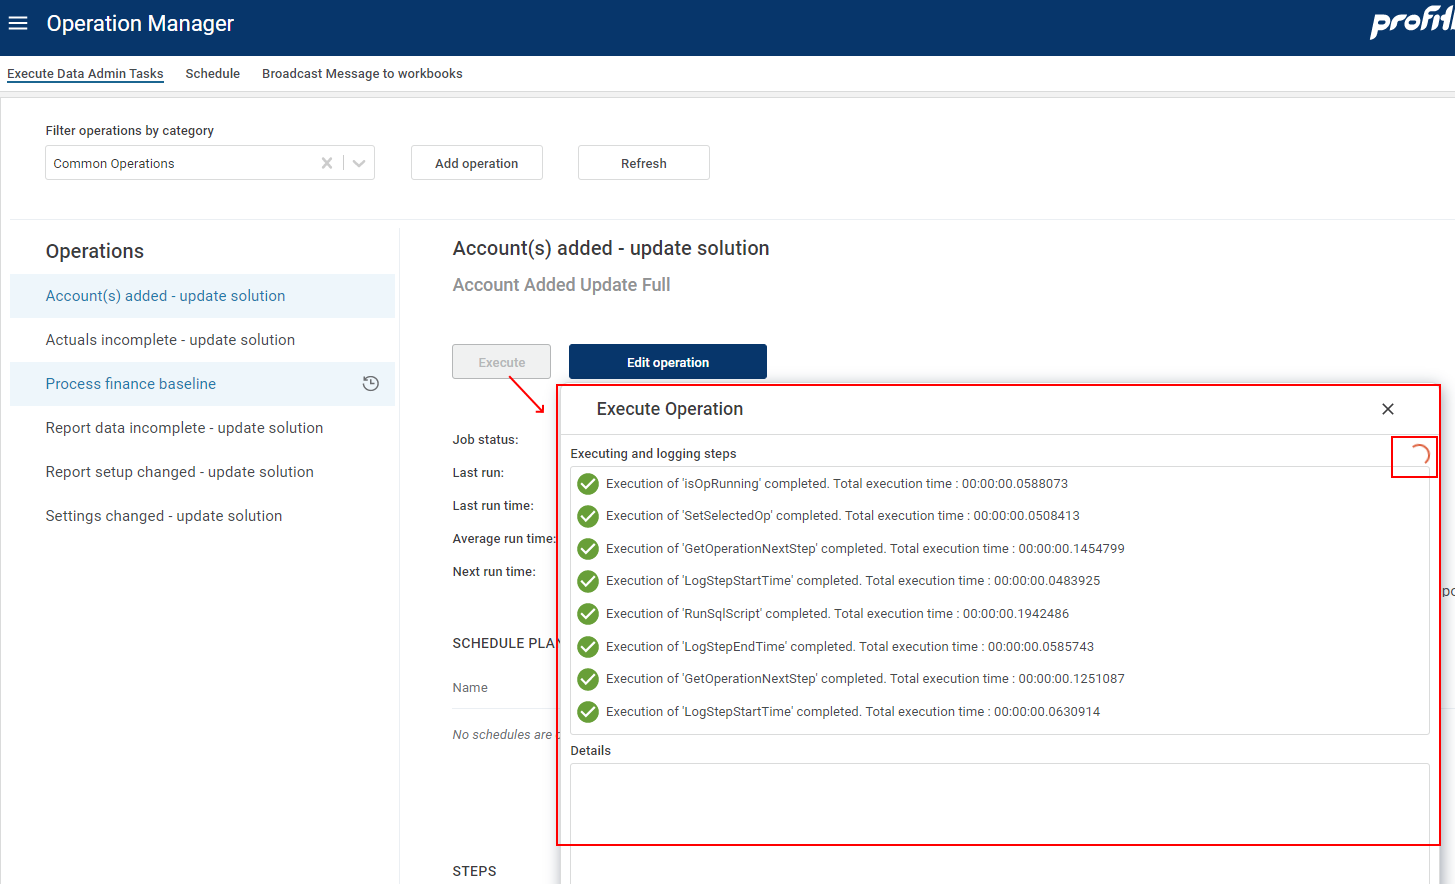The height and width of the screenshot is (884, 1455).
Task: Click green checkmark for isOpRunning step
Action: pyautogui.click(x=588, y=484)
